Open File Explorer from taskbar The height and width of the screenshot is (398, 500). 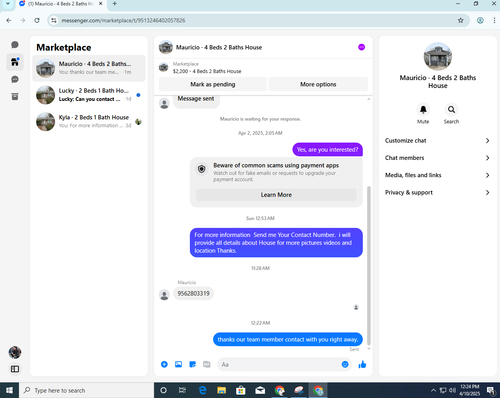tap(222, 390)
